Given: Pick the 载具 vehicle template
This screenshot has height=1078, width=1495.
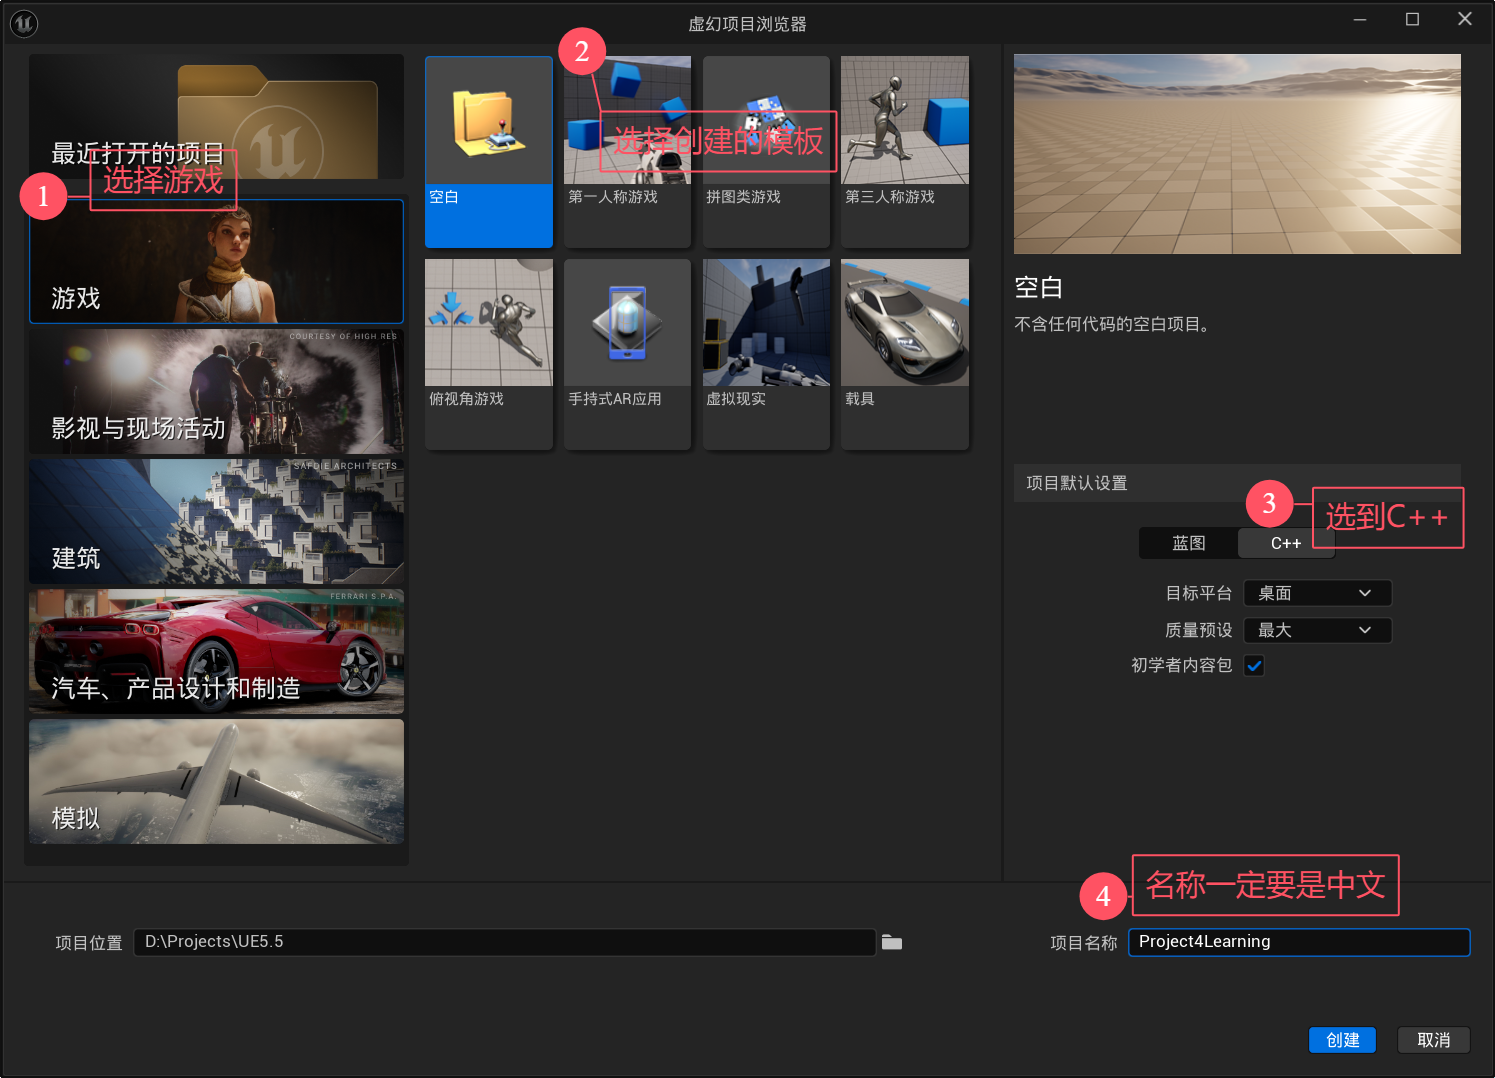Looking at the screenshot, I should point(905,354).
